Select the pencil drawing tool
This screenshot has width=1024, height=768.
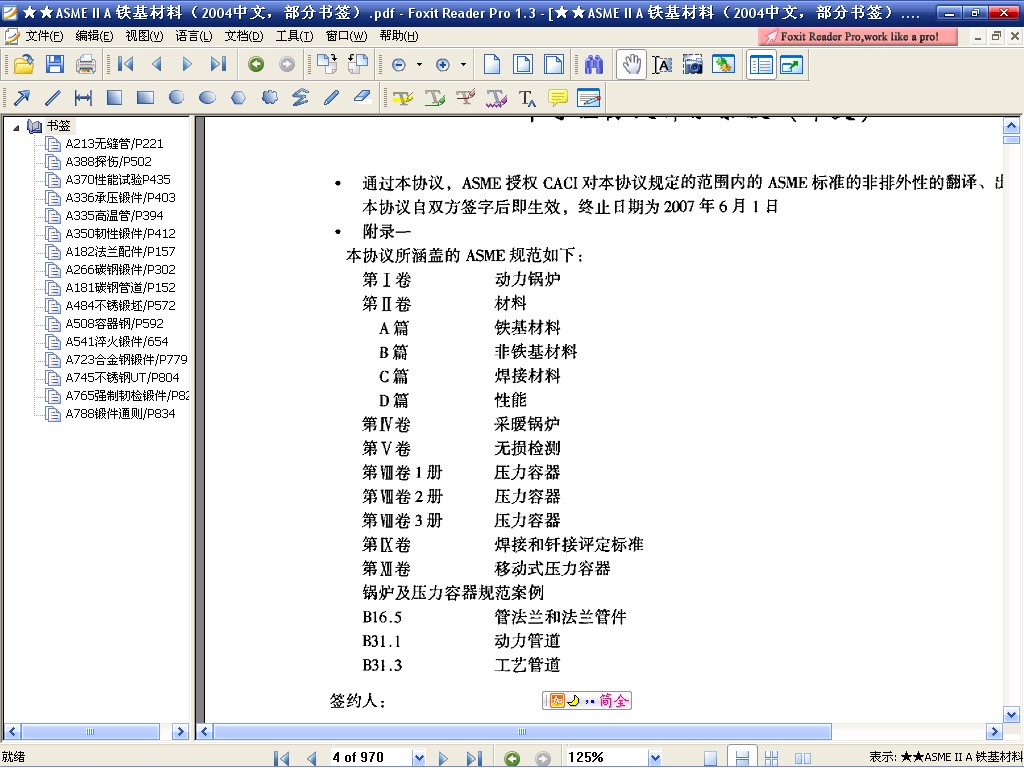332,98
